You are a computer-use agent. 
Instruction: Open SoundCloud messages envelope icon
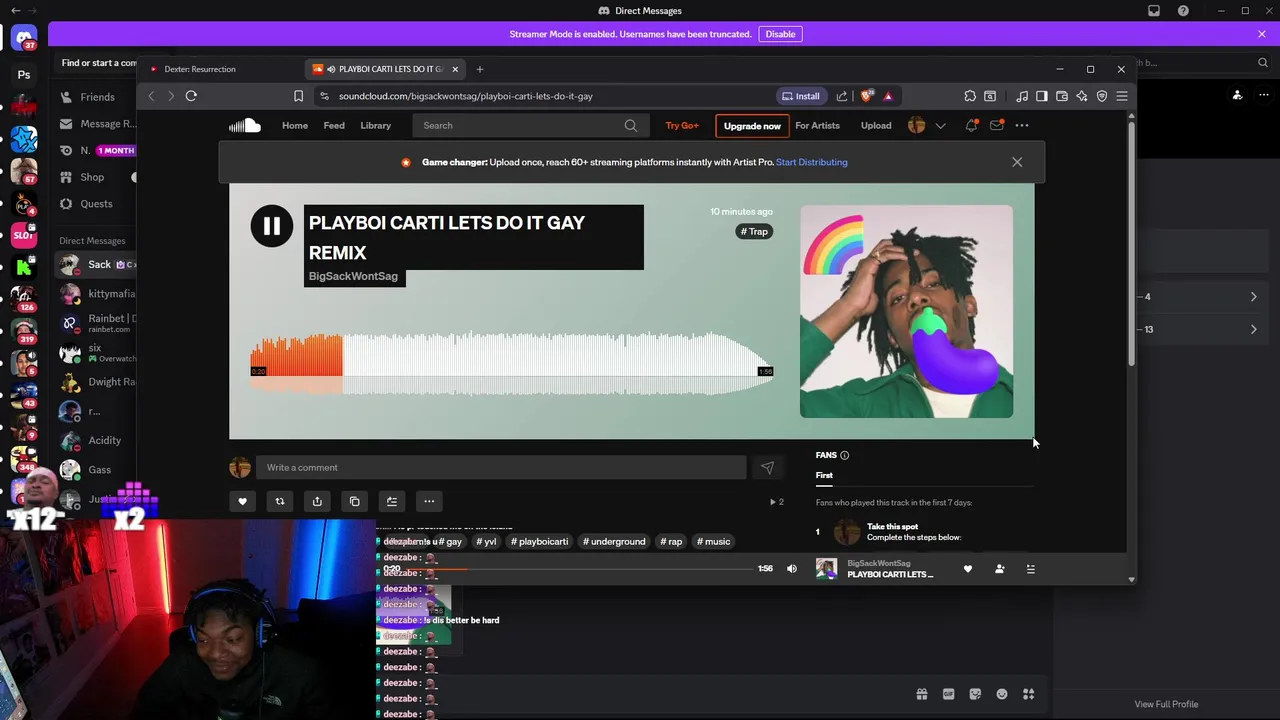pos(997,125)
